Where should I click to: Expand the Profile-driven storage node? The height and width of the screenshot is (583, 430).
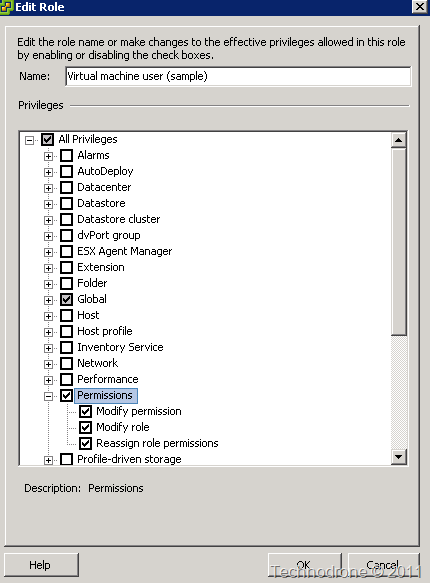pos(48,460)
